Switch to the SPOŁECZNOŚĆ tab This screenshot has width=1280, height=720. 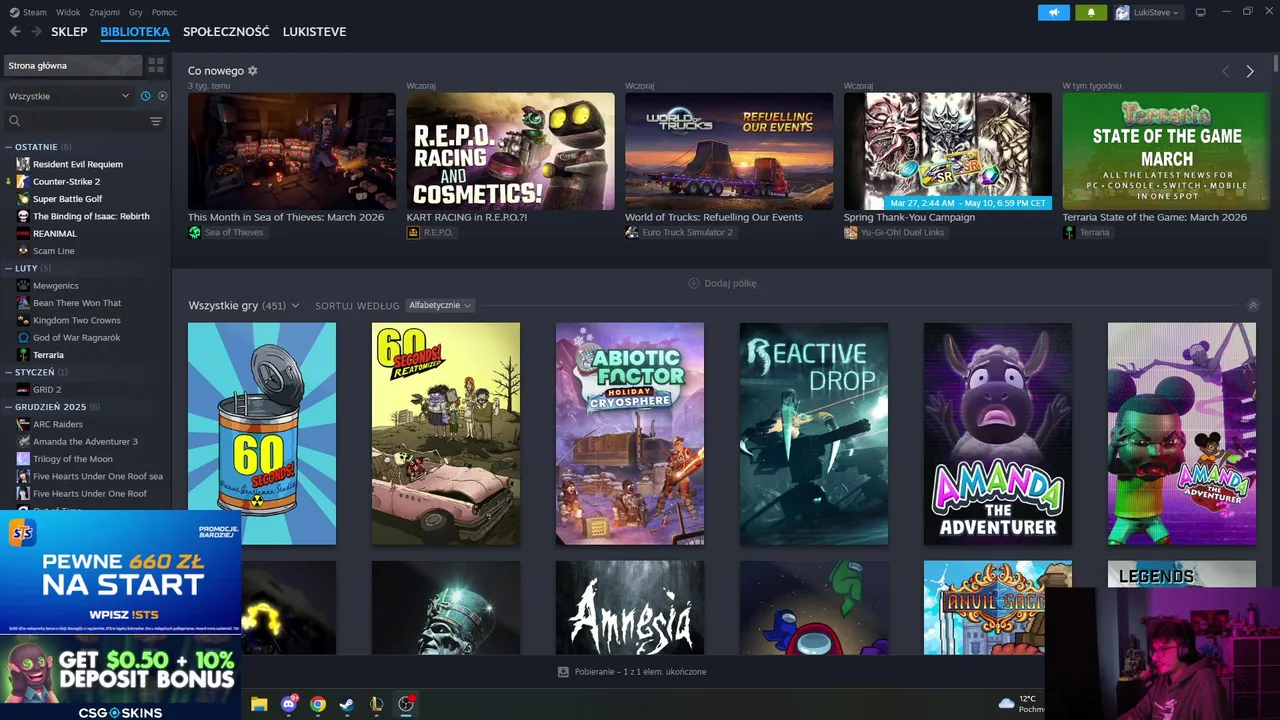click(x=226, y=32)
